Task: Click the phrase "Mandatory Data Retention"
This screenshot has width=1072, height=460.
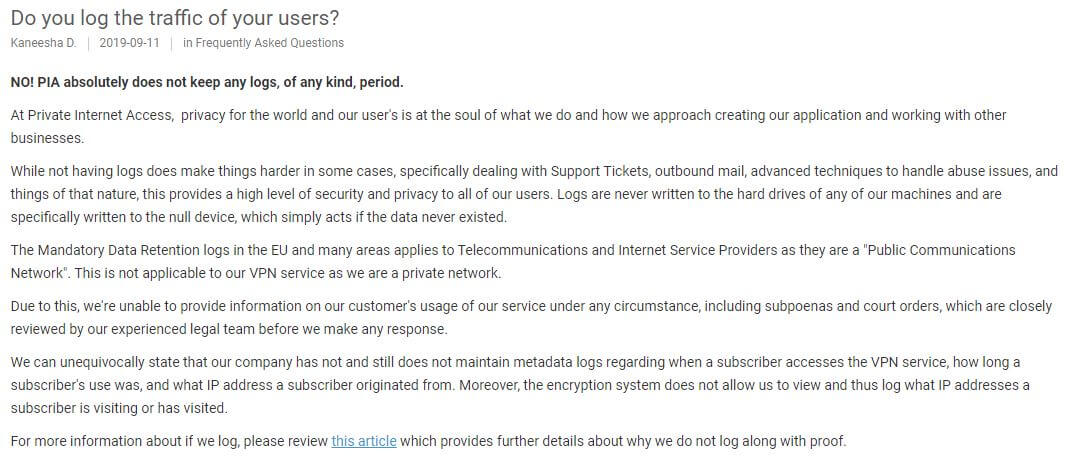Action: pyautogui.click(x=105, y=249)
